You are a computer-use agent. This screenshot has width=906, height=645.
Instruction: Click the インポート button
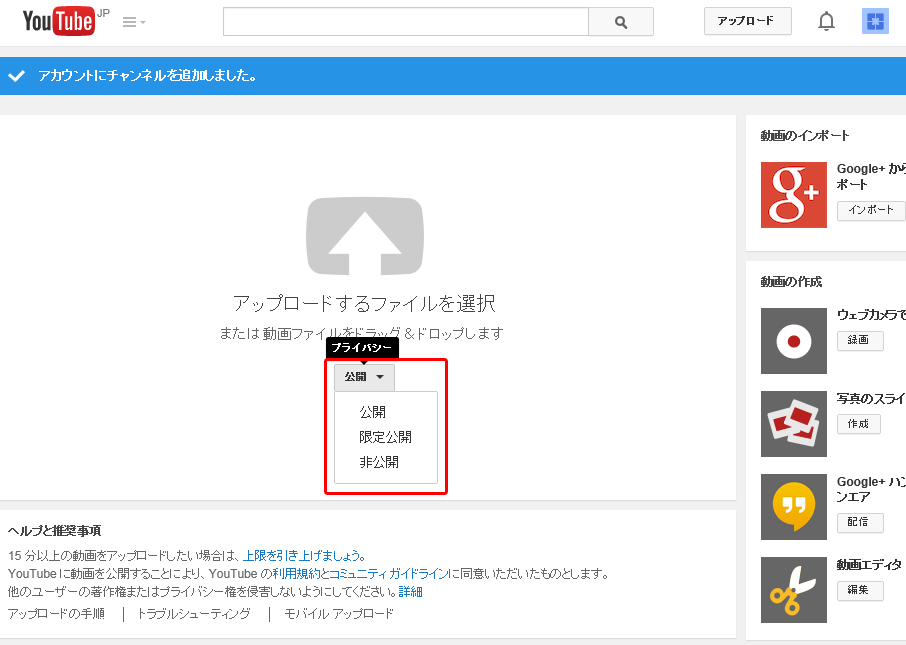click(870, 210)
